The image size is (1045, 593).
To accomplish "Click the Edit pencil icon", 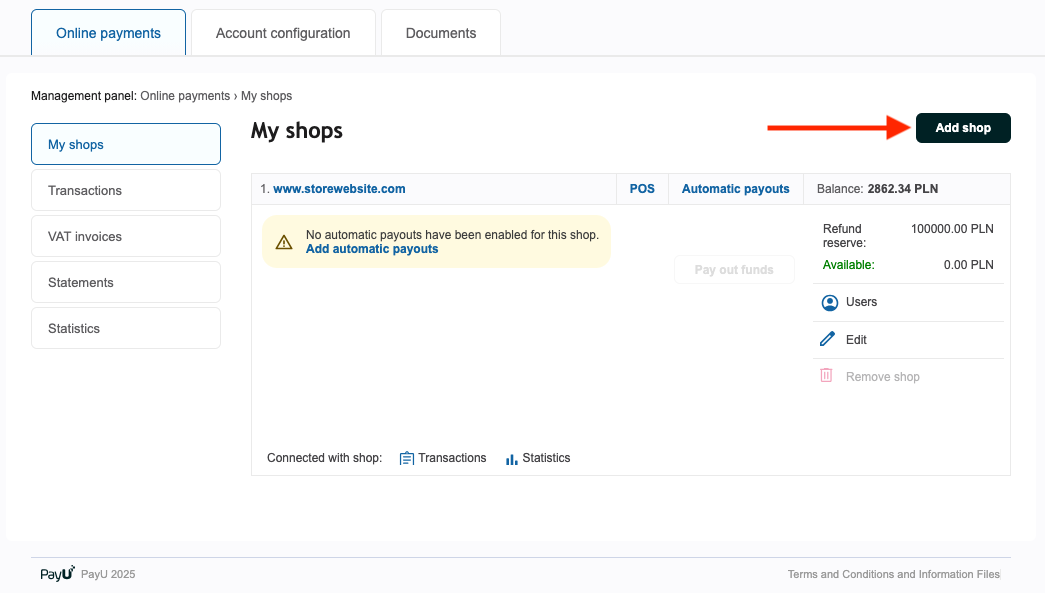I will click(827, 340).
